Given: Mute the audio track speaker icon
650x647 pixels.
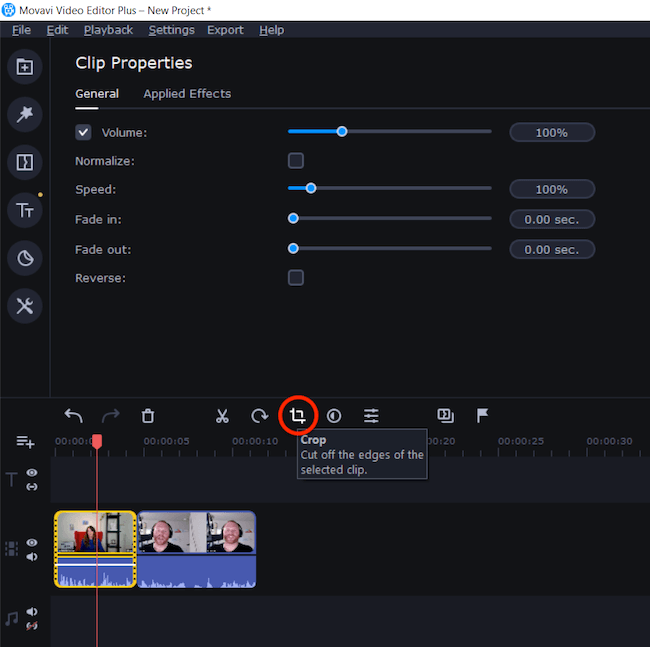Looking at the screenshot, I should tap(32, 612).
